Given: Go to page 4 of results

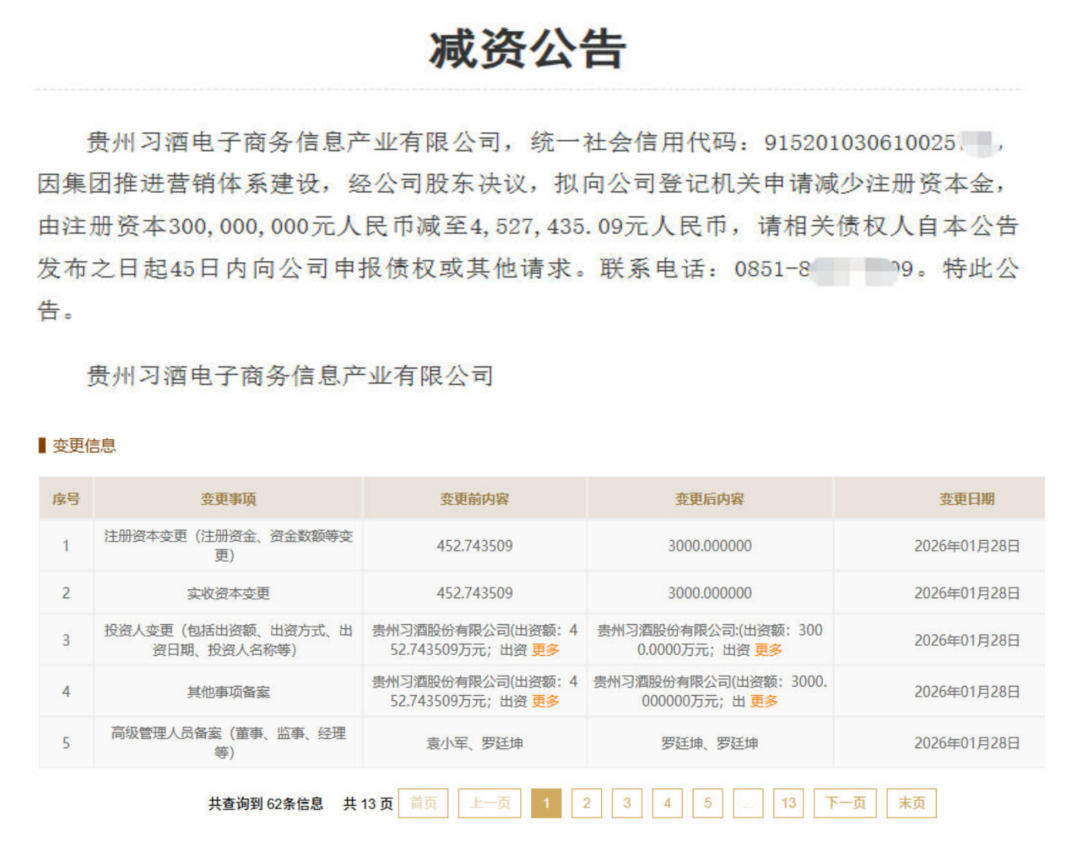Looking at the screenshot, I should pyautogui.click(x=667, y=803).
